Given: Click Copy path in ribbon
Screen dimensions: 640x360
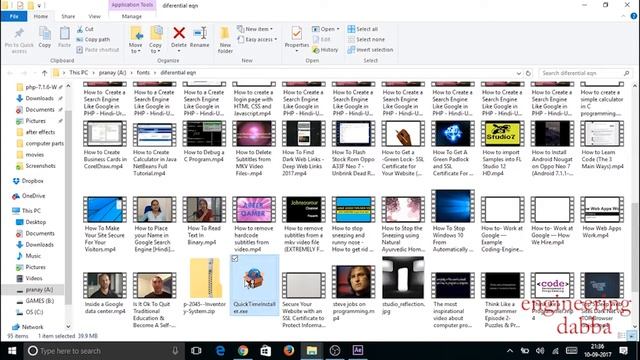Looking at the screenshot, I should pyautogui.click(x=93, y=40).
